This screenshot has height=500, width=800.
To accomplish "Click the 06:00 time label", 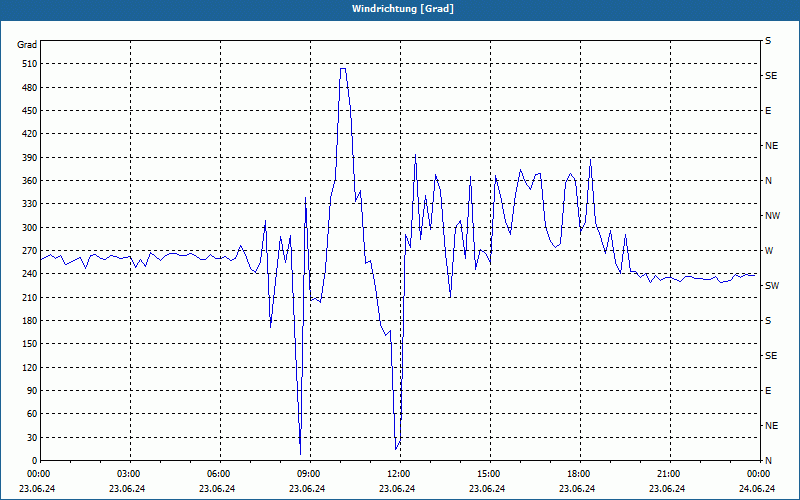I will tap(218, 474).
